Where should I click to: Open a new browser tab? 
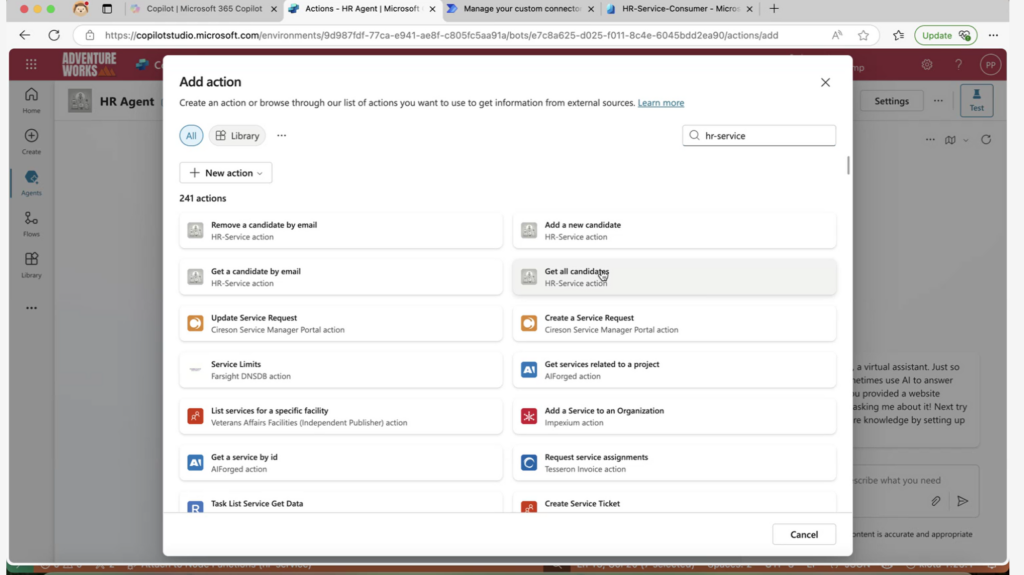[774, 8]
